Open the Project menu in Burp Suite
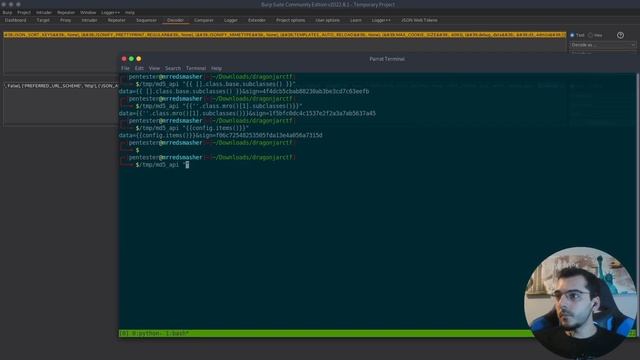This screenshot has width=640, height=360. click(x=24, y=13)
